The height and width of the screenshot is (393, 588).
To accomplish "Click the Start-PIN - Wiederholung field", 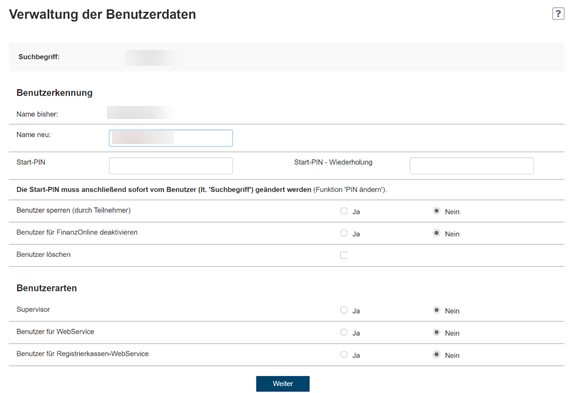I will tap(471, 165).
